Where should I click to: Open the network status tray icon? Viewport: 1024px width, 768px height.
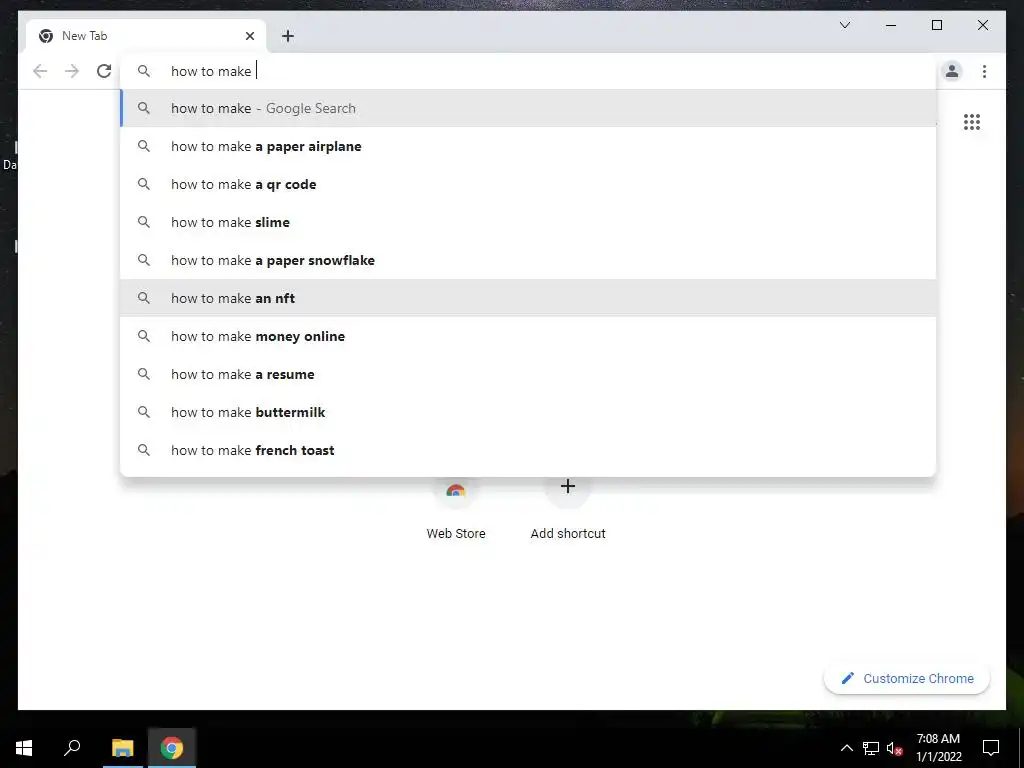pyautogui.click(x=871, y=748)
